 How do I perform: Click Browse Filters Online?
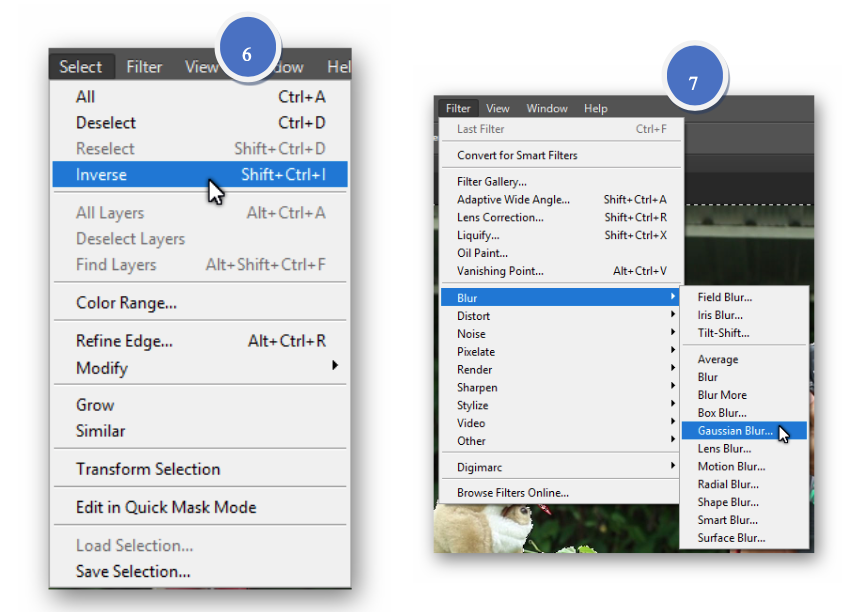(513, 493)
